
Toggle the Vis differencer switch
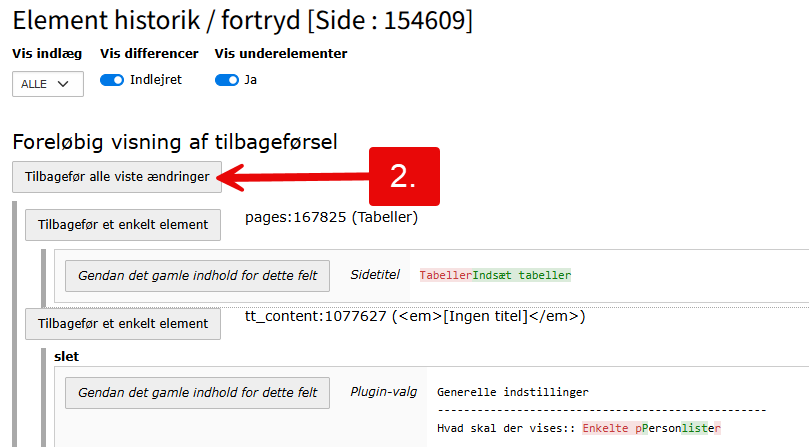click(x=111, y=80)
